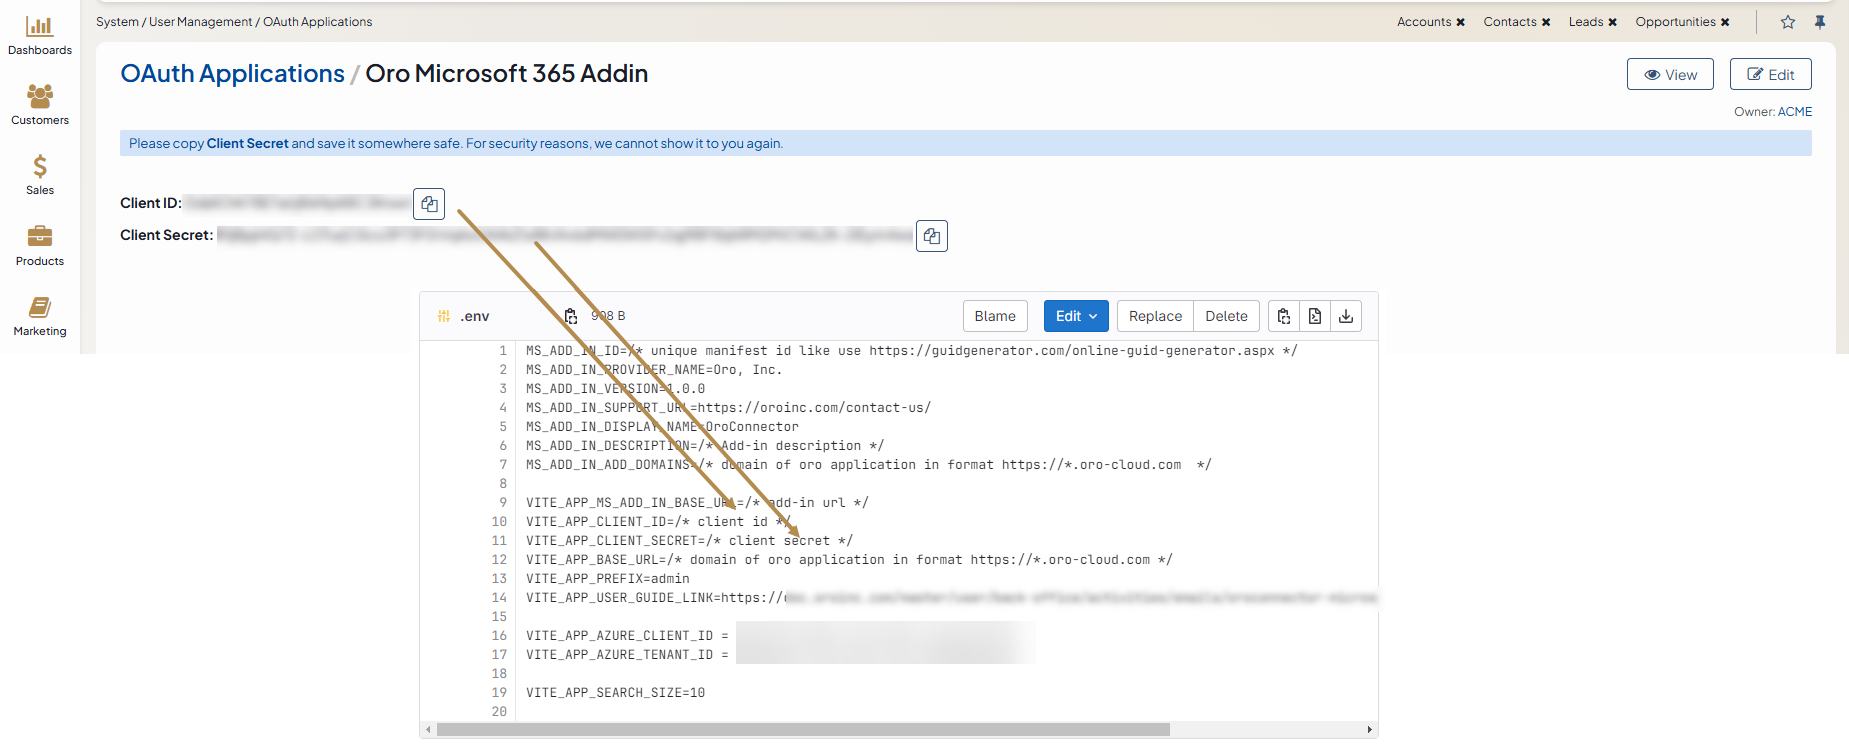The height and width of the screenshot is (753, 1849).
Task: Go to the Customers section
Action: [40, 105]
